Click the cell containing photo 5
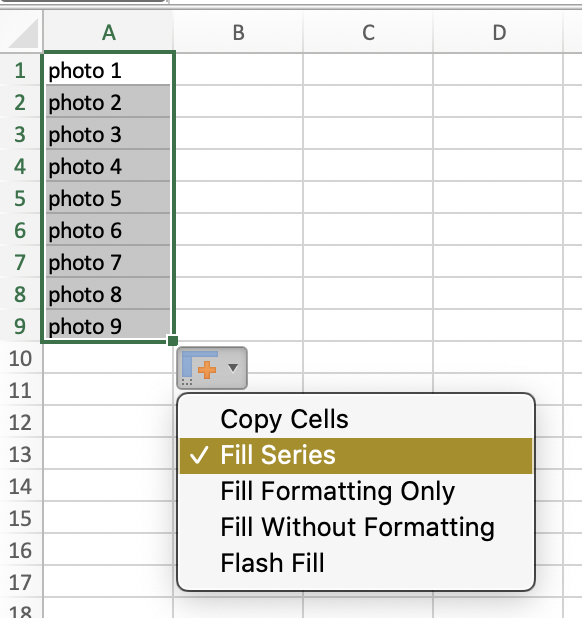This screenshot has width=582, height=618. coord(108,197)
